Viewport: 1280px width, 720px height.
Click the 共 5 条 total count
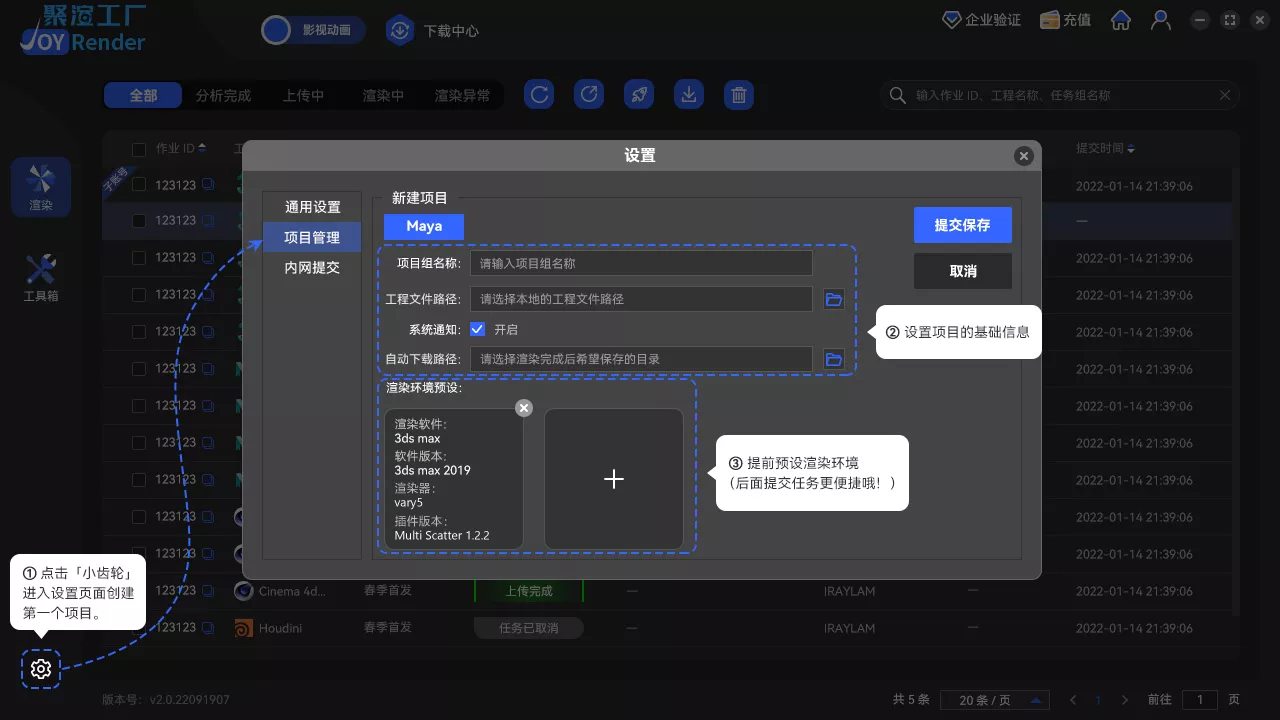coord(911,700)
